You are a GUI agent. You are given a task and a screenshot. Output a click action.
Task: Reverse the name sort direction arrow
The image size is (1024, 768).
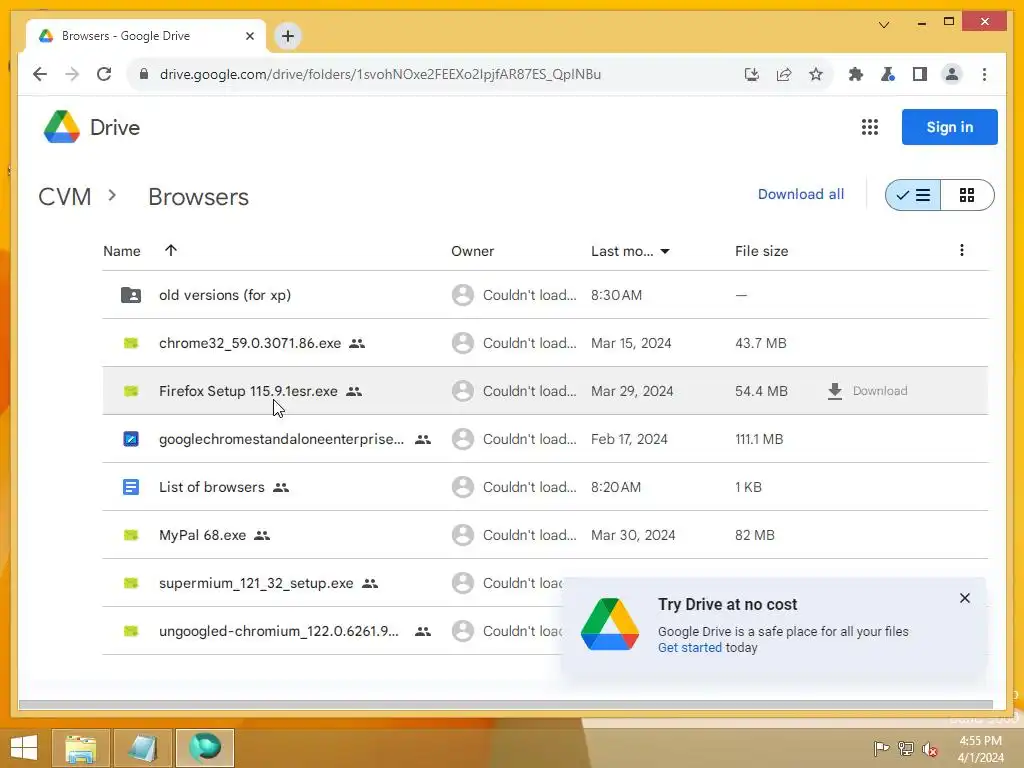pyautogui.click(x=170, y=250)
